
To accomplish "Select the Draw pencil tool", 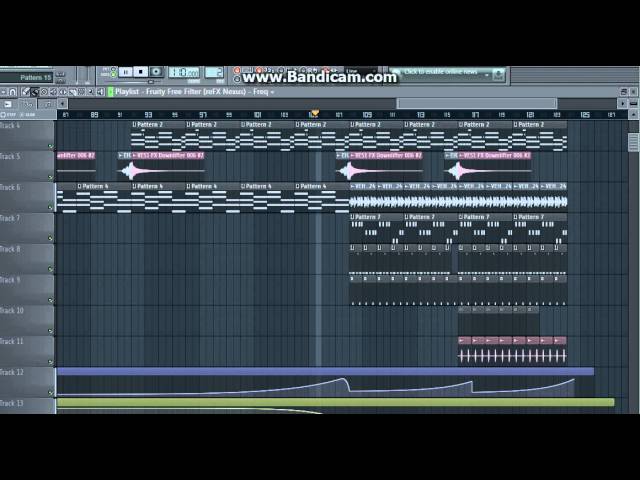I will click(26, 92).
